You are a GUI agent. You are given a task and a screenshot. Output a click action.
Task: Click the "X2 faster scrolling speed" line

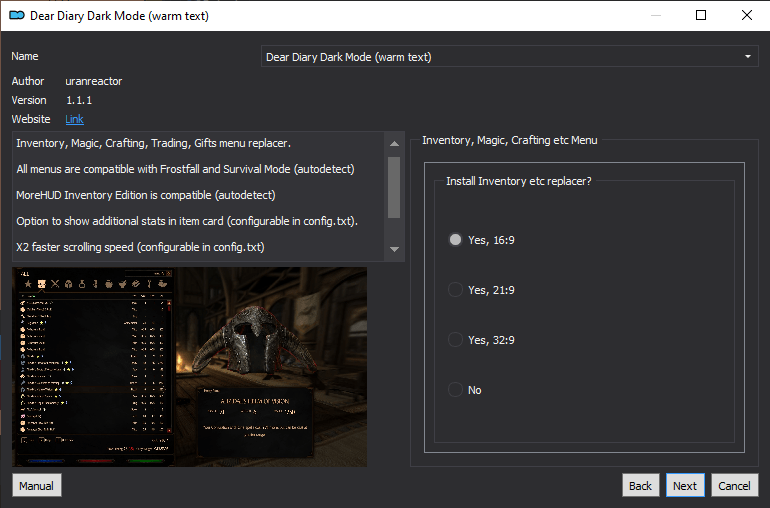point(140,247)
